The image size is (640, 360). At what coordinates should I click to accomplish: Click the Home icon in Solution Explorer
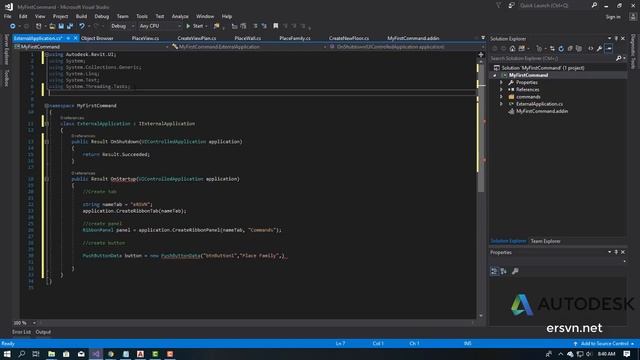pos(512,49)
